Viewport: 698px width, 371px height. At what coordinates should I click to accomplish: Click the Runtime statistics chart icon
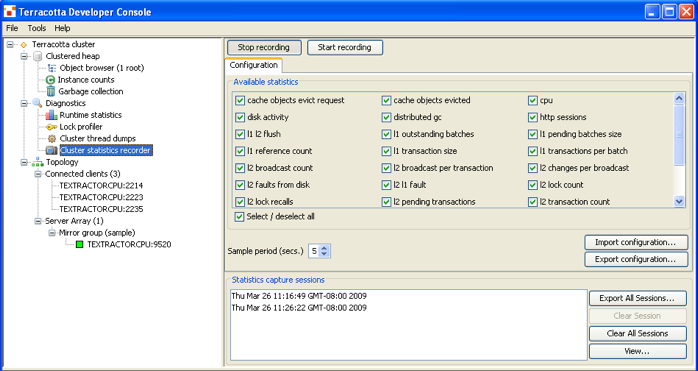coord(52,115)
